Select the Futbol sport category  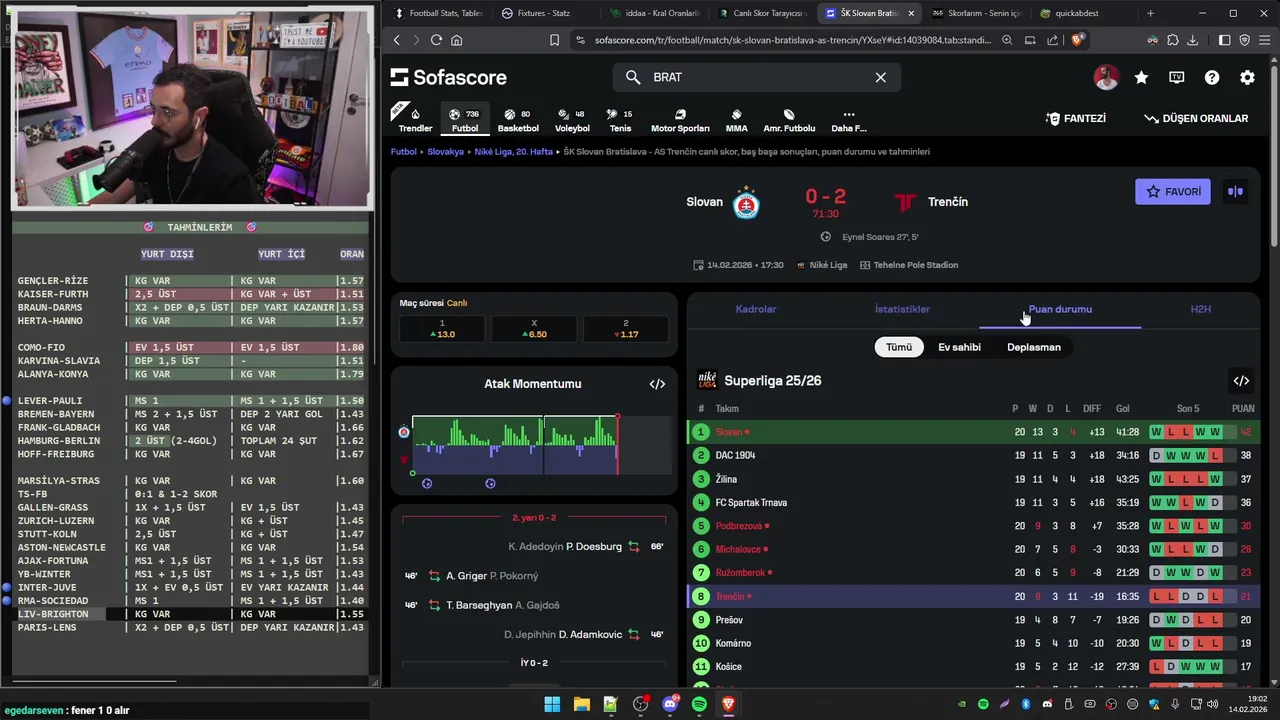465,120
